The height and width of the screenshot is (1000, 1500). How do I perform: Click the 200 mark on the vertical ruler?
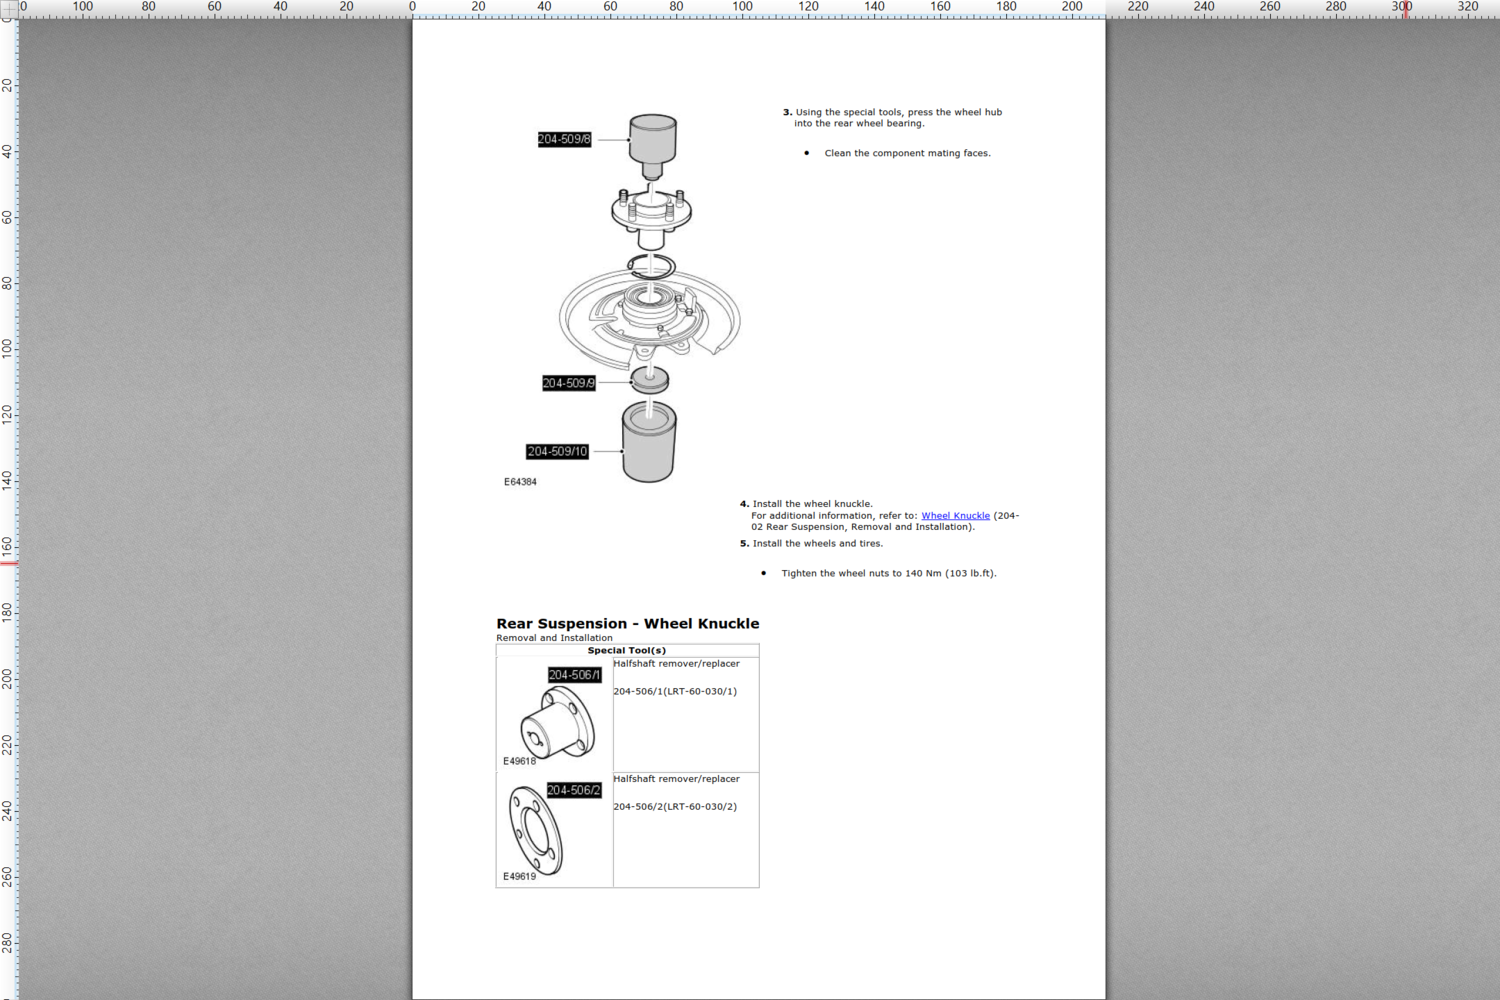click(8, 679)
